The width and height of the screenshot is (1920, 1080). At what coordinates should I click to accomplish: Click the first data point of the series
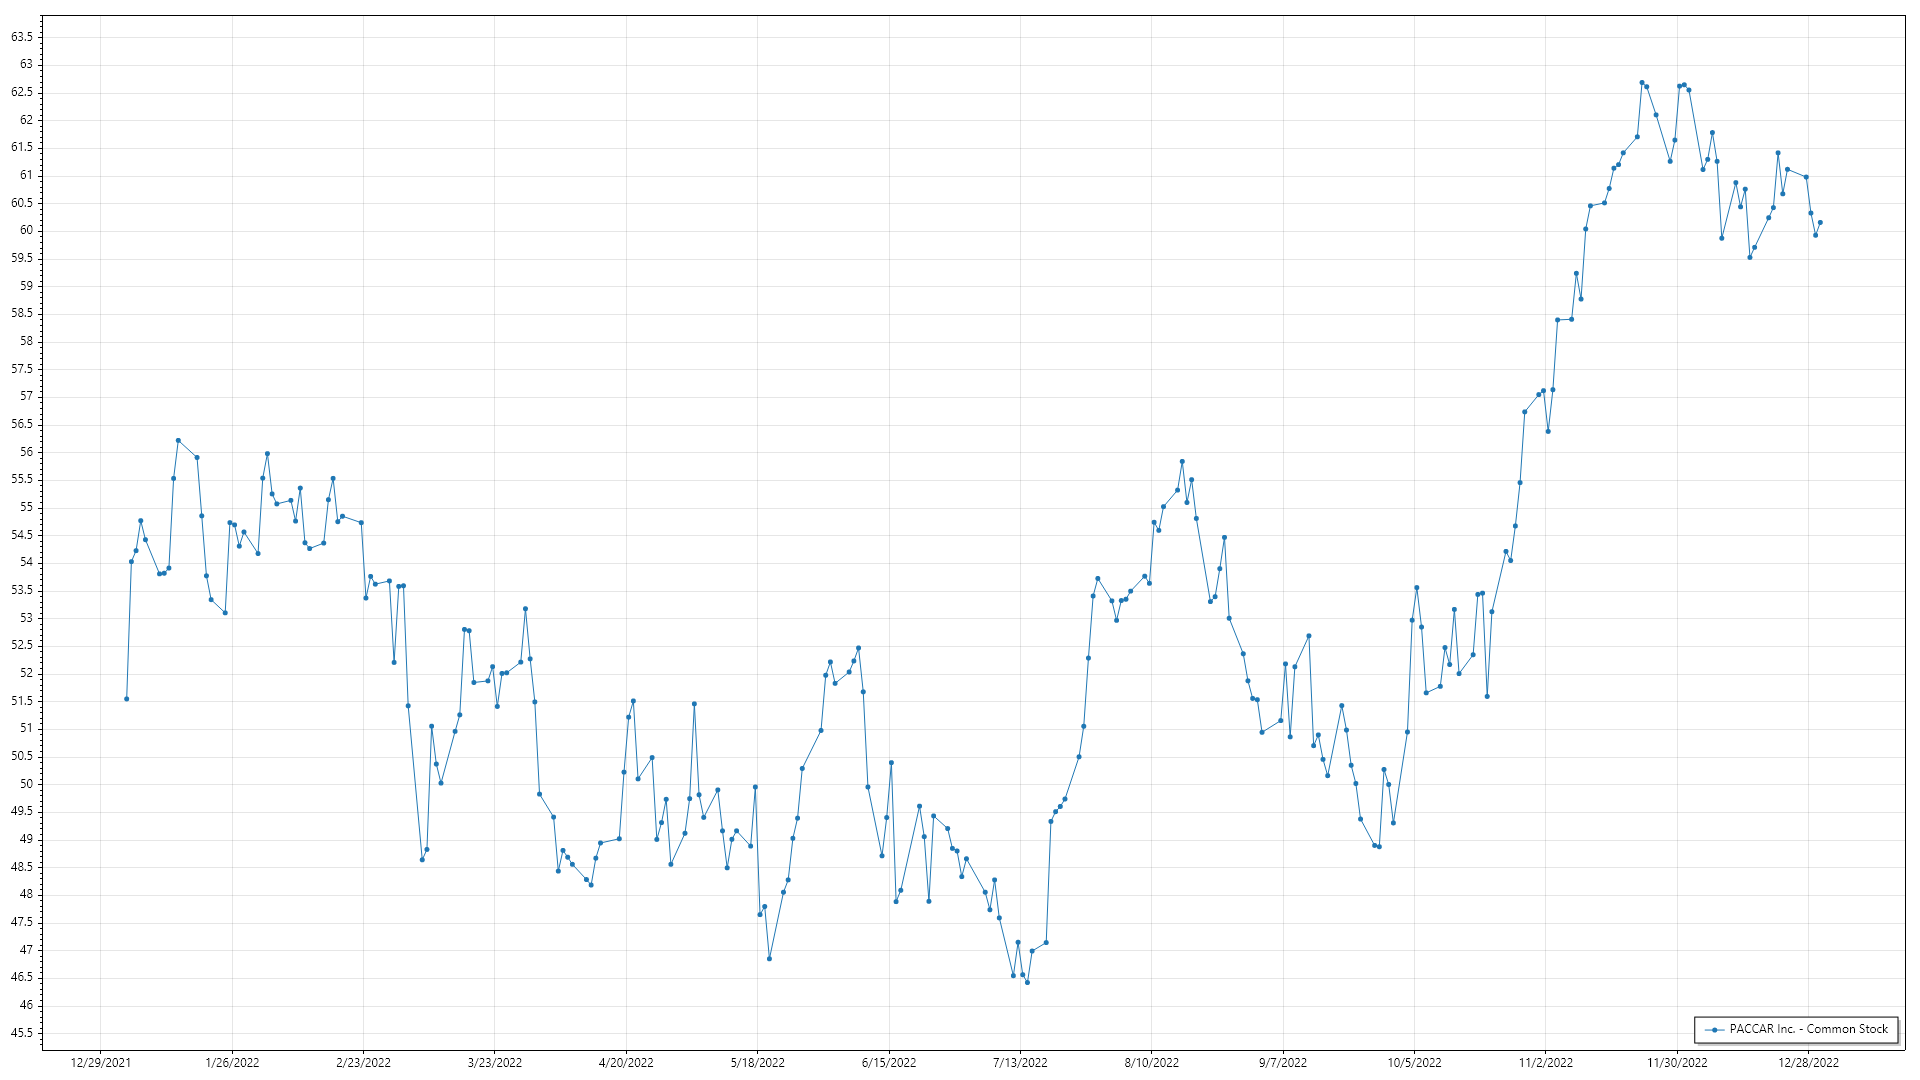(126, 699)
